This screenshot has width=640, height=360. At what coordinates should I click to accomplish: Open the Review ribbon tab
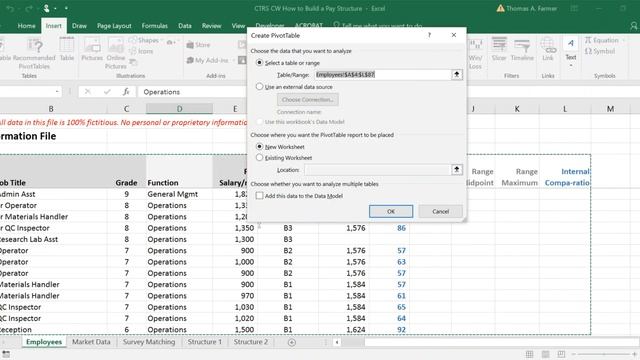211,26
